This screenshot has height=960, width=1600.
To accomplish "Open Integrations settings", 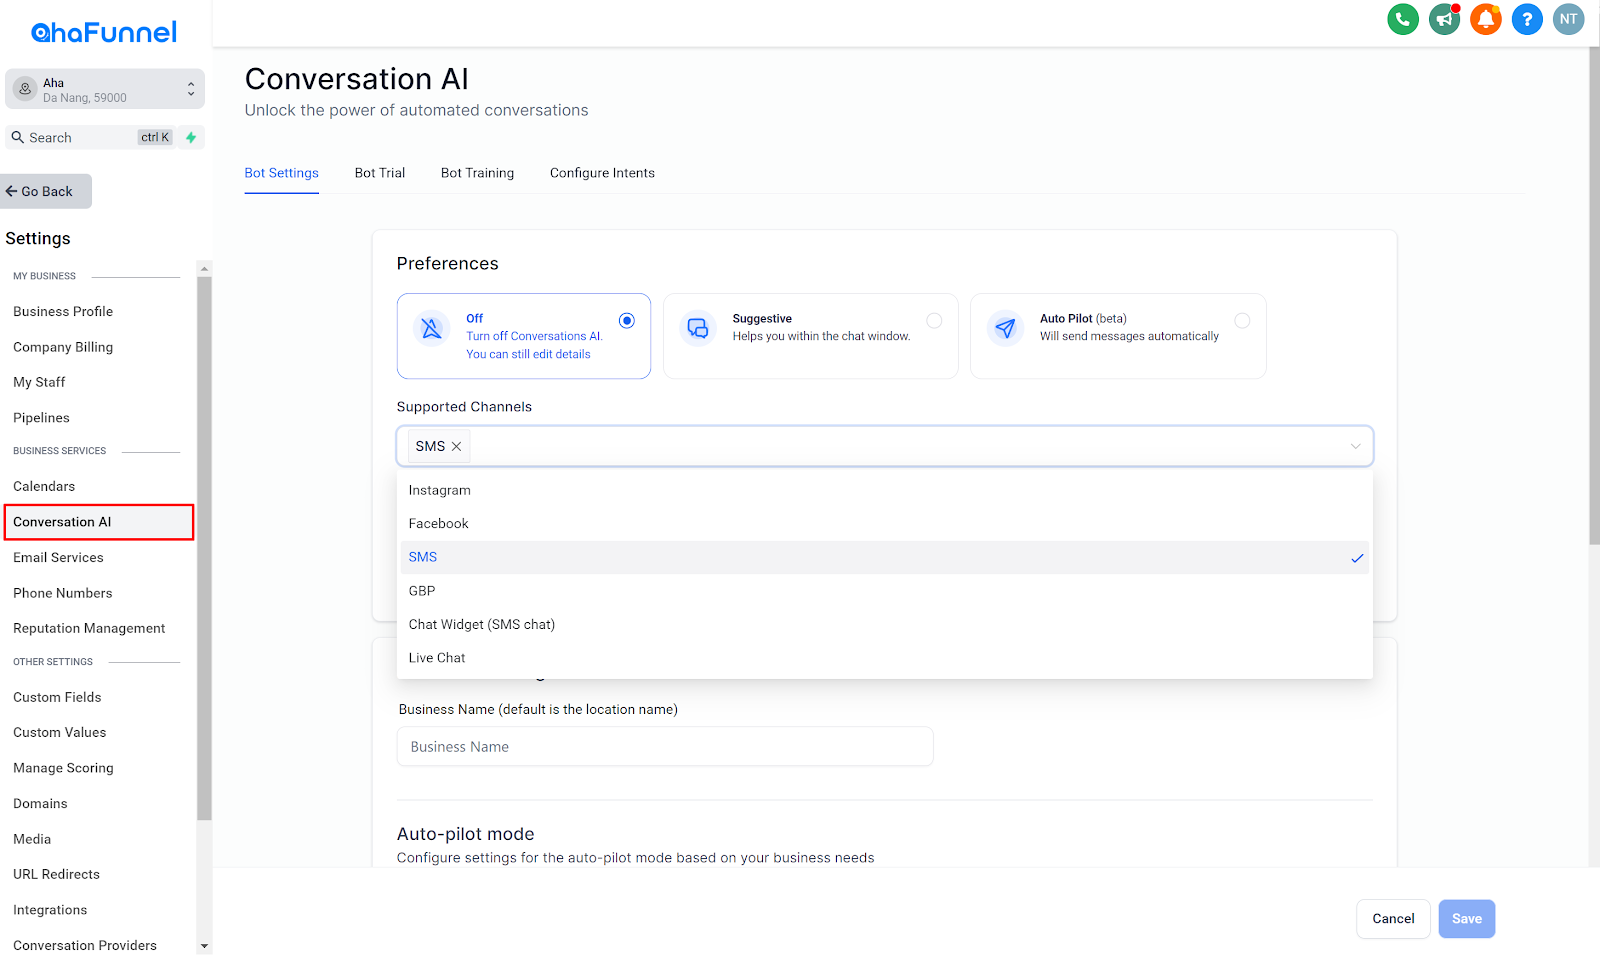I will pos(50,910).
